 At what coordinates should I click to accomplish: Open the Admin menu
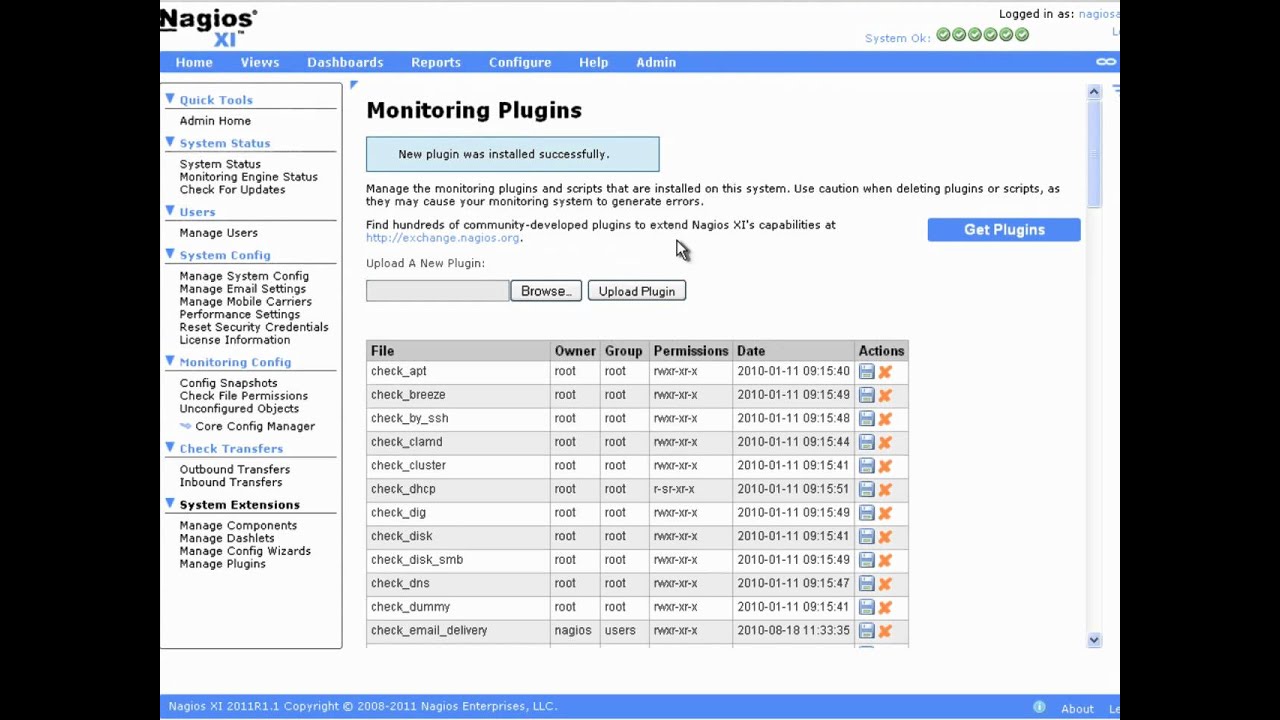(x=656, y=62)
